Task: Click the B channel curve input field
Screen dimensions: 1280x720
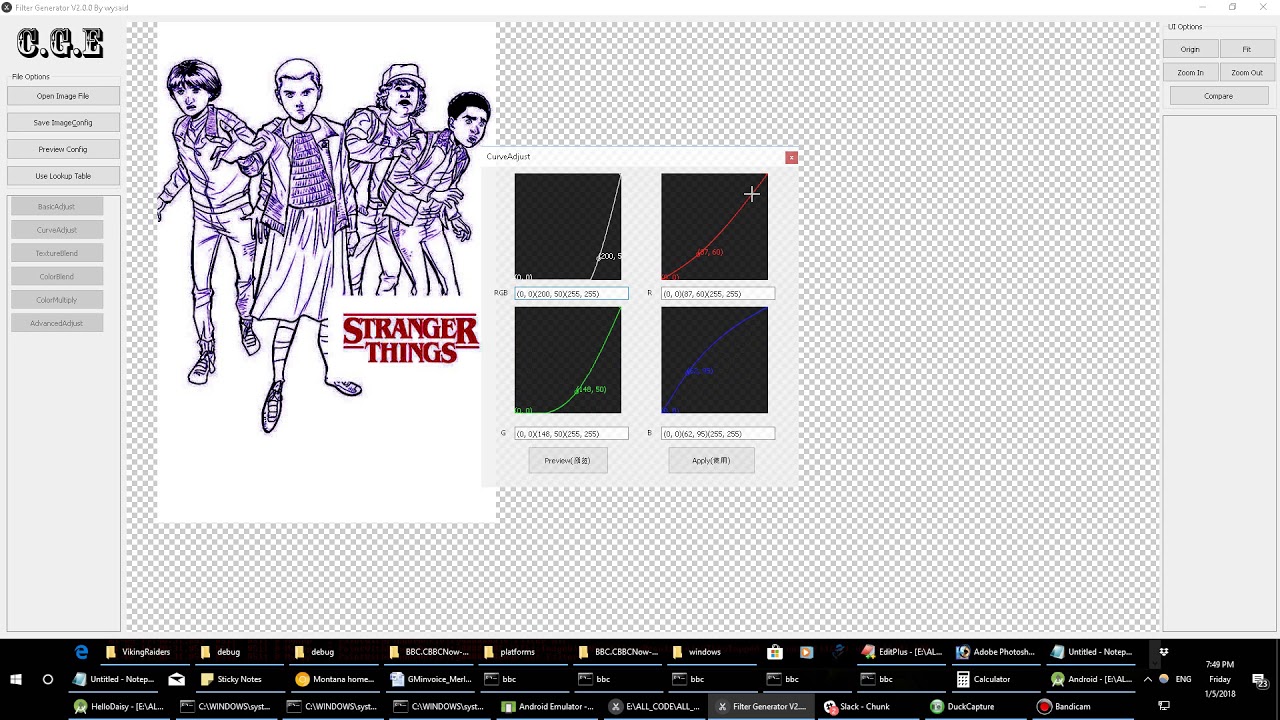Action: pos(717,434)
